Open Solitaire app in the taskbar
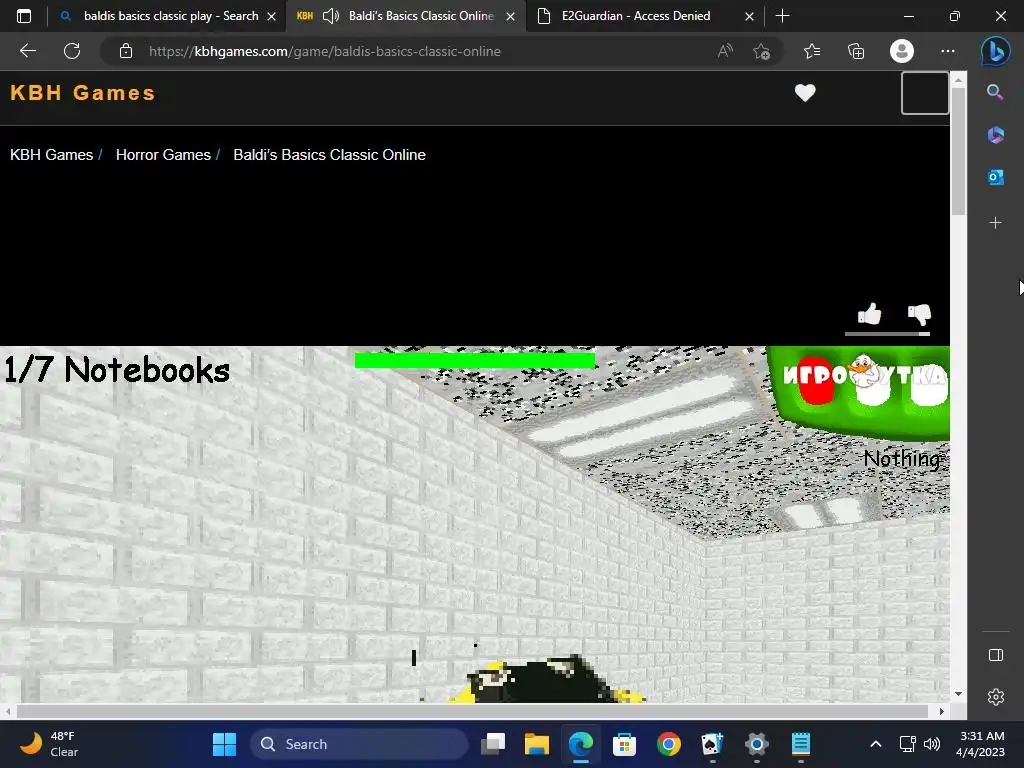Image resolution: width=1024 pixels, height=768 pixels. [x=712, y=744]
